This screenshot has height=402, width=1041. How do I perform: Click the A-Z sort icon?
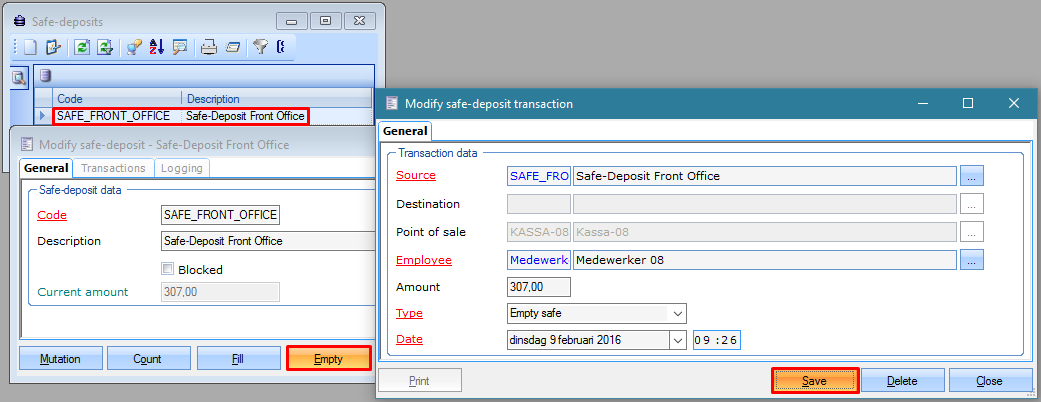[156, 46]
